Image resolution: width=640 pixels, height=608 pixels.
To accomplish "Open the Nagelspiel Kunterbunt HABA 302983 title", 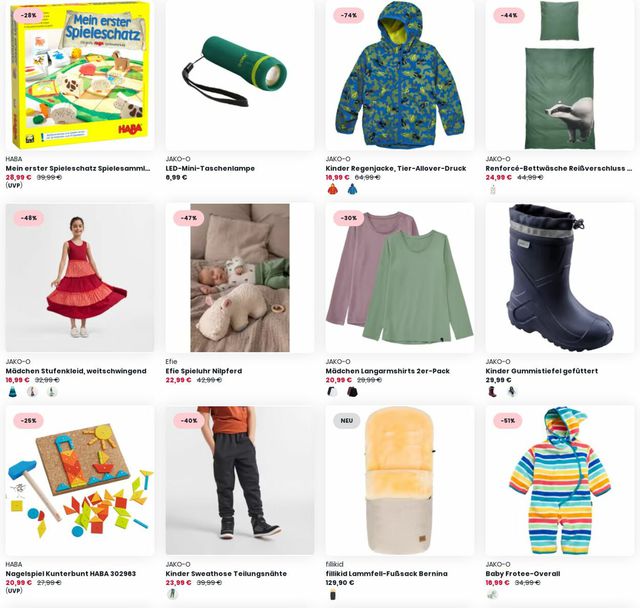I will point(71,573).
